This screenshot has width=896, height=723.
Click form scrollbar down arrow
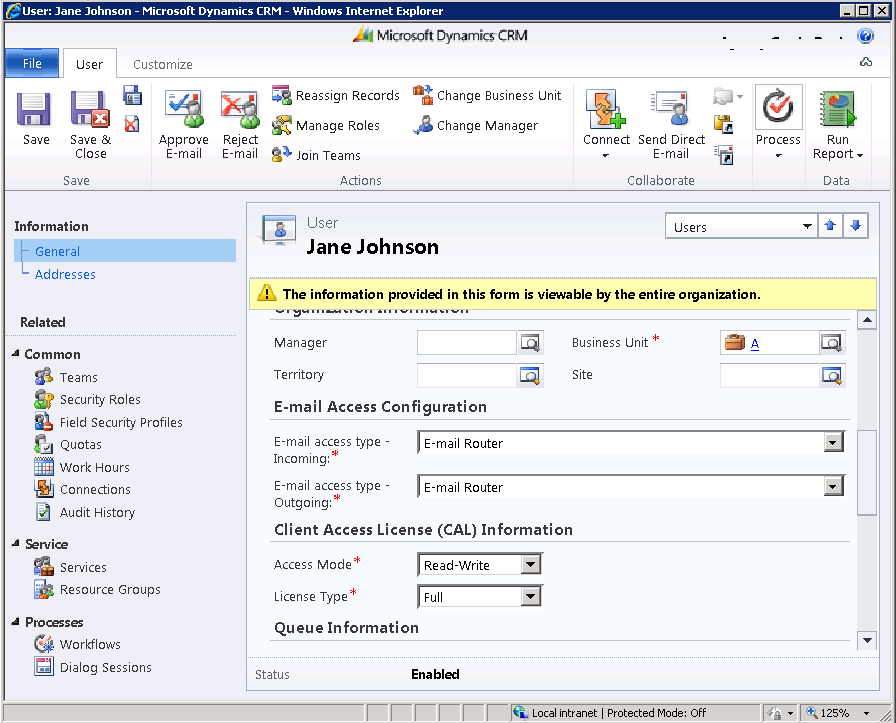click(867, 640)
